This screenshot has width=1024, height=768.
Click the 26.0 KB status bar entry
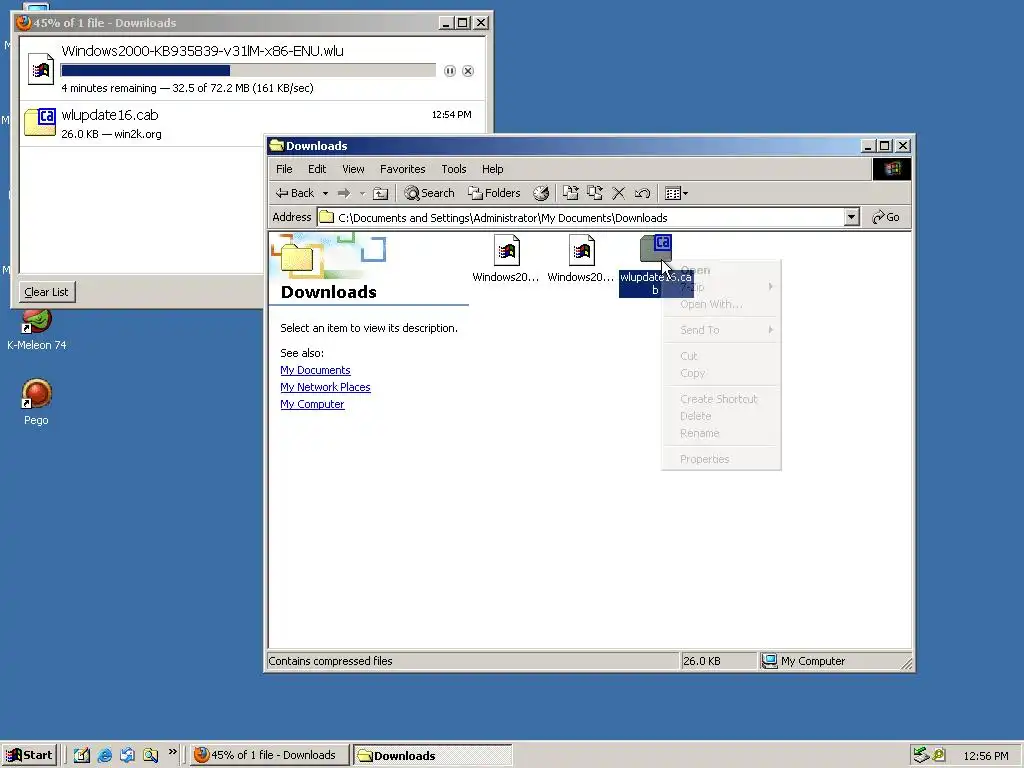point(718,661)
